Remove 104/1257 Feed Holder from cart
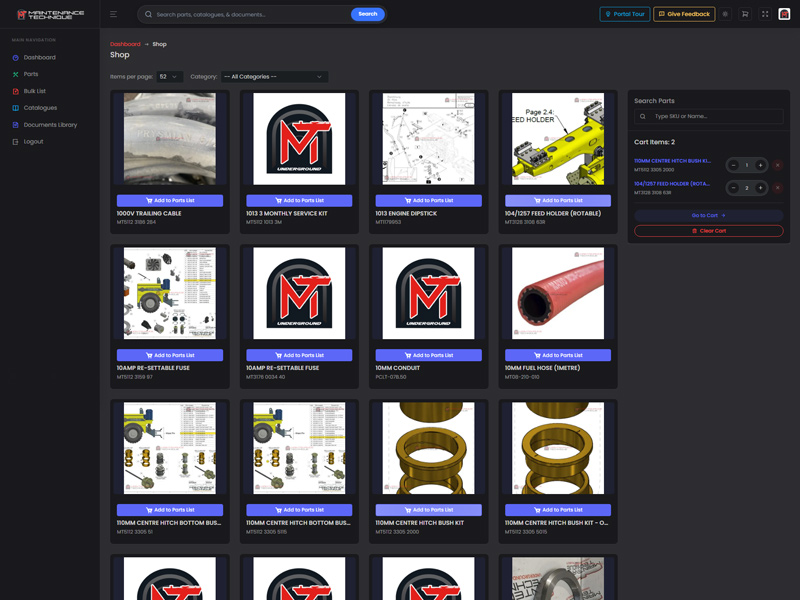Screen dimensions: 800x600 777,188
